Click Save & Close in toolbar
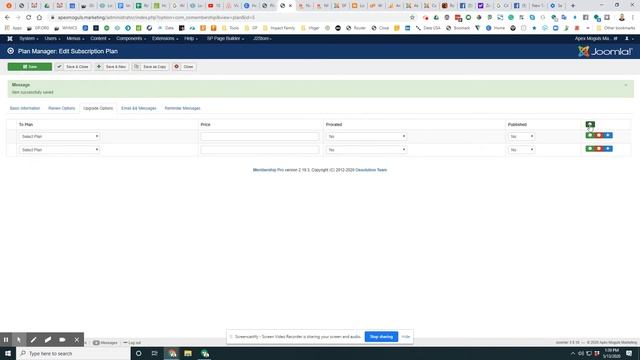The height and width of the screenshot is (360, 640). tap(73, 67)
